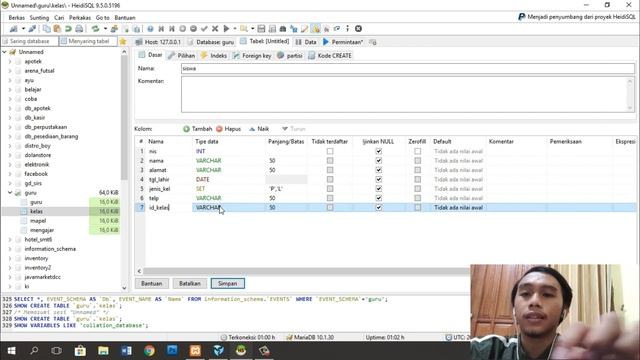Click Tambah to add a column
640x360 pixels.
point(198,129)
